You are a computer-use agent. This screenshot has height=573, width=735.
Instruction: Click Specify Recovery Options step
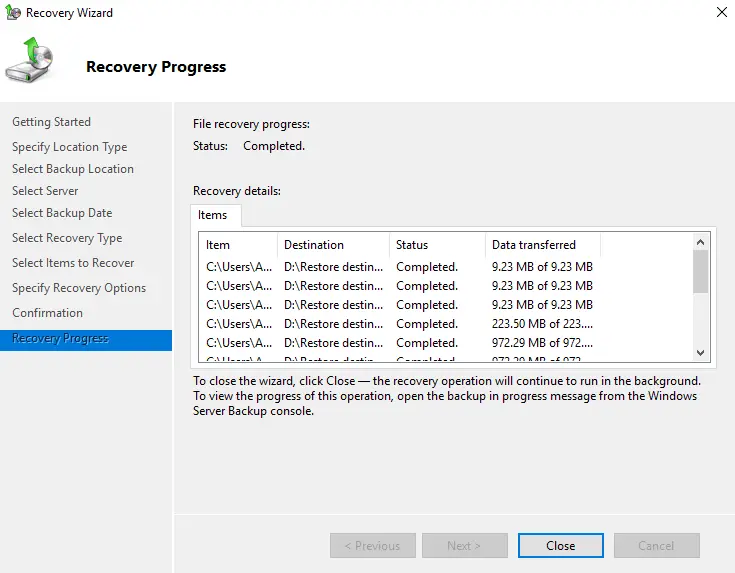point(79,288)
